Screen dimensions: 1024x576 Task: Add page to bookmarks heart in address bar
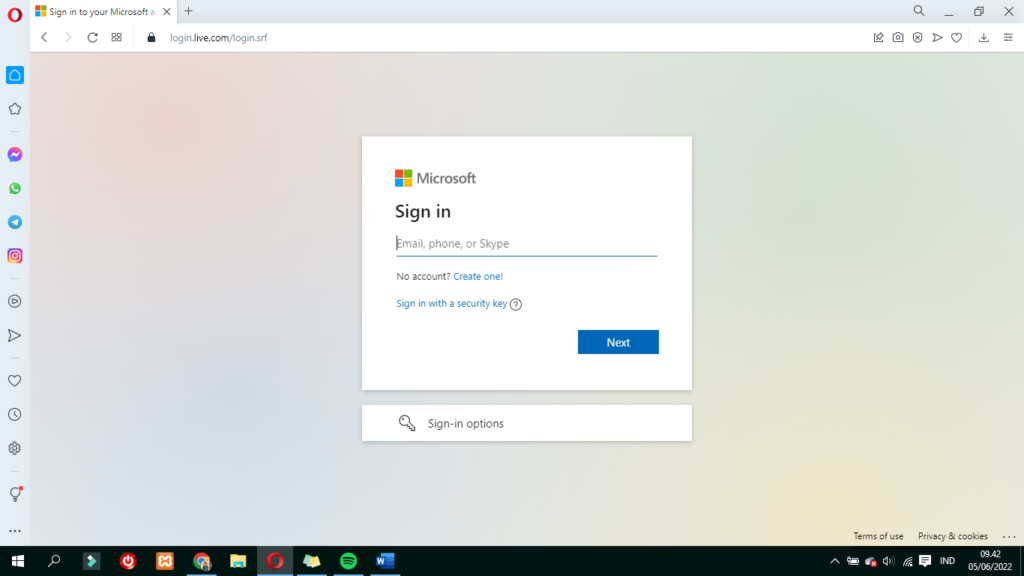[x=957, y=38]
